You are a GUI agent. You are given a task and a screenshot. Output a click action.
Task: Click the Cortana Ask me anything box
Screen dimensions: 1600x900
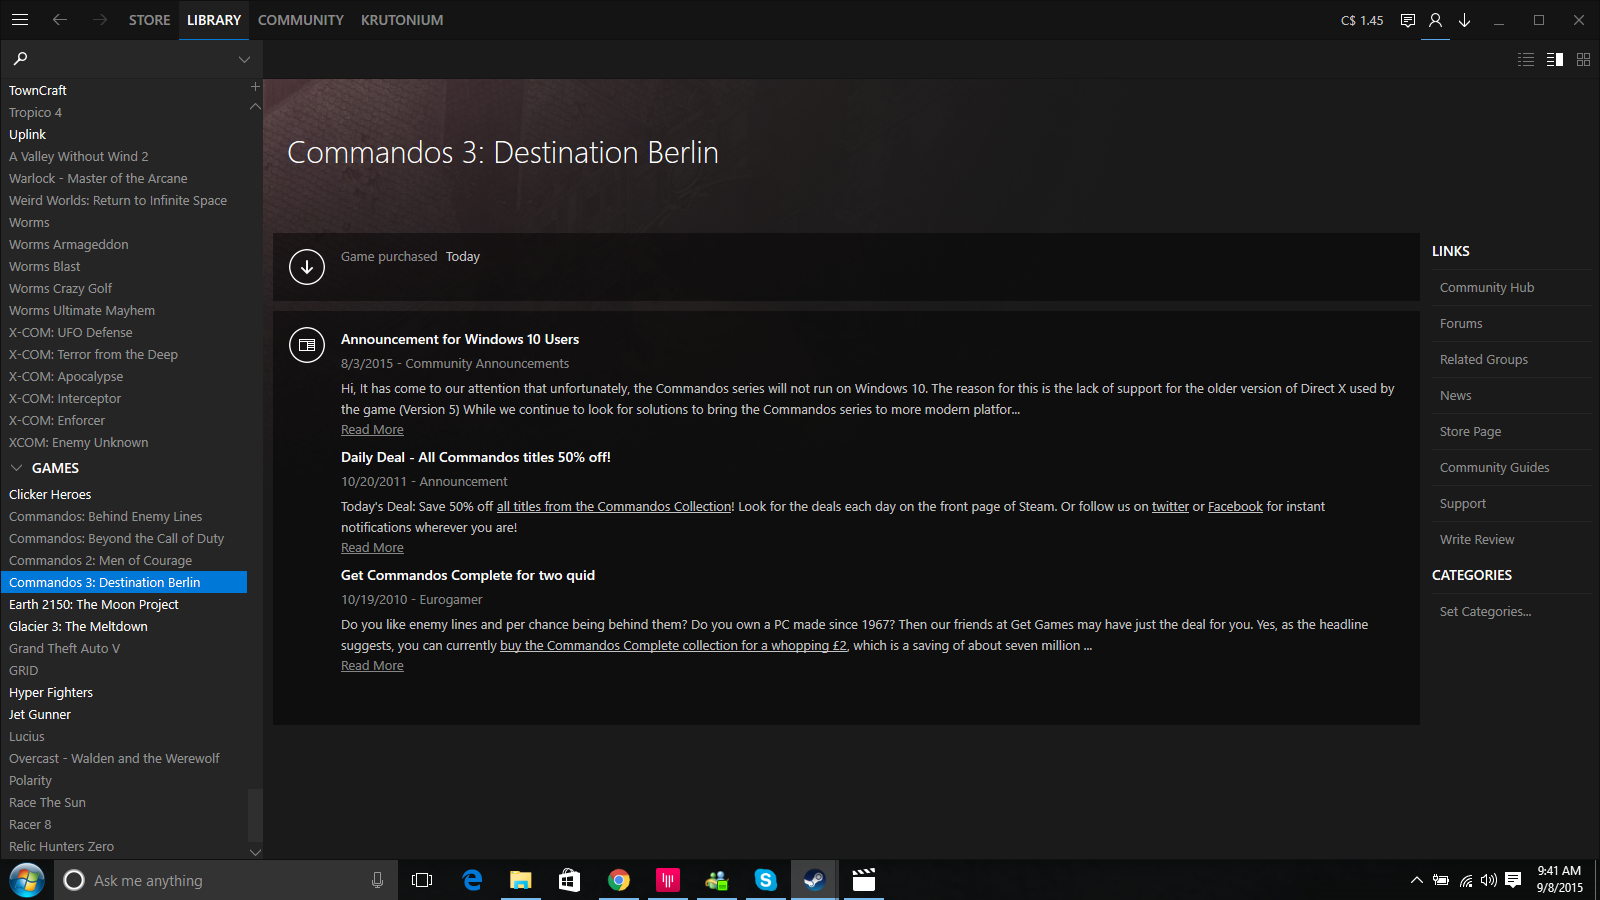(x=226, y=880)
